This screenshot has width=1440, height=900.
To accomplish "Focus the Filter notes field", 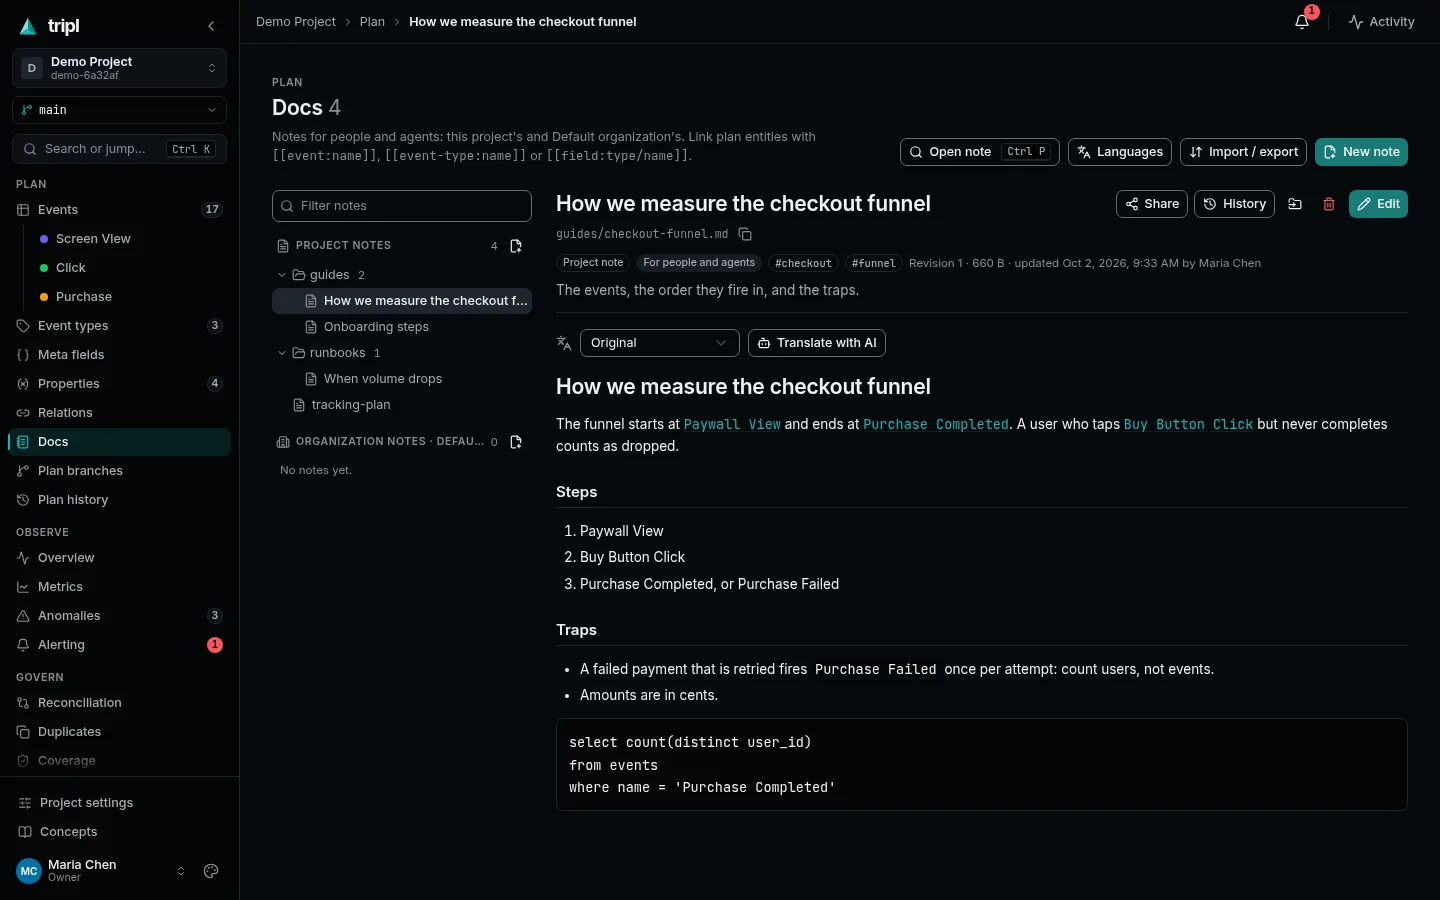I will click(x=402, y=206).
